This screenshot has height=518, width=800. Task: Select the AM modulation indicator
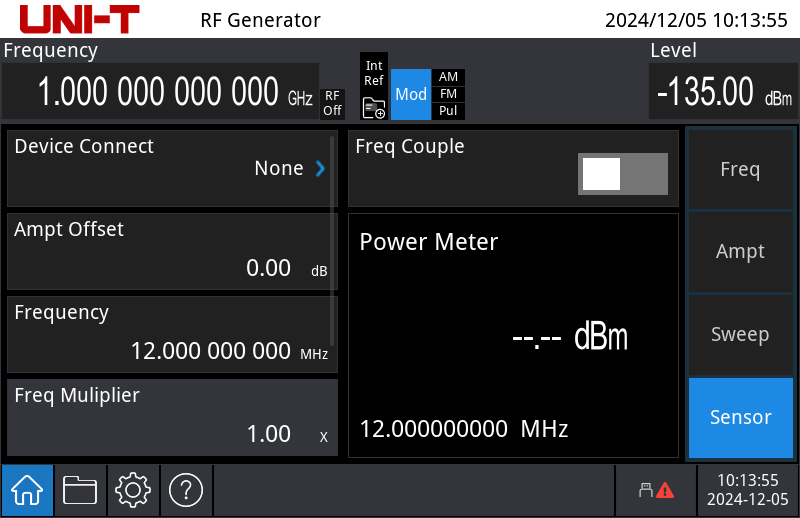[x=449, y=77]
